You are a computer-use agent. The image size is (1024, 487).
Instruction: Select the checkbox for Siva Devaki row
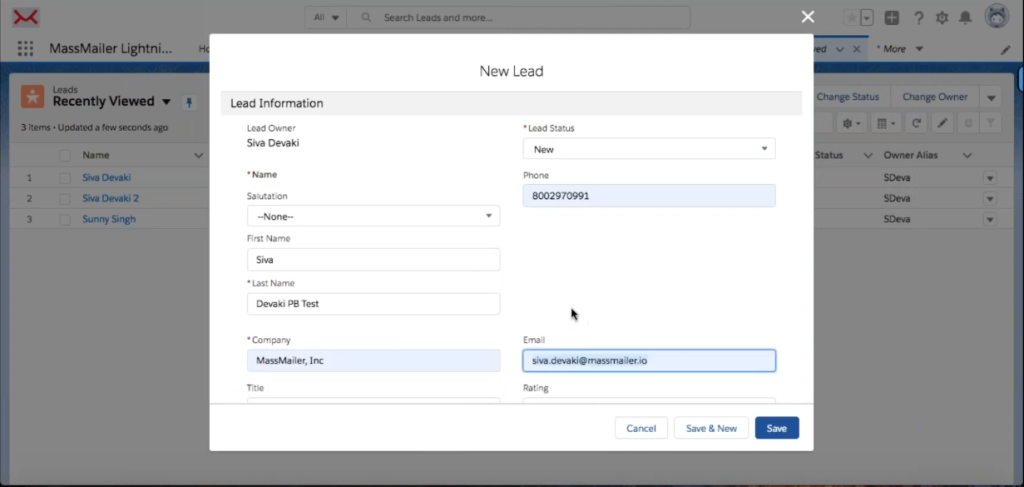click(65, 178)
